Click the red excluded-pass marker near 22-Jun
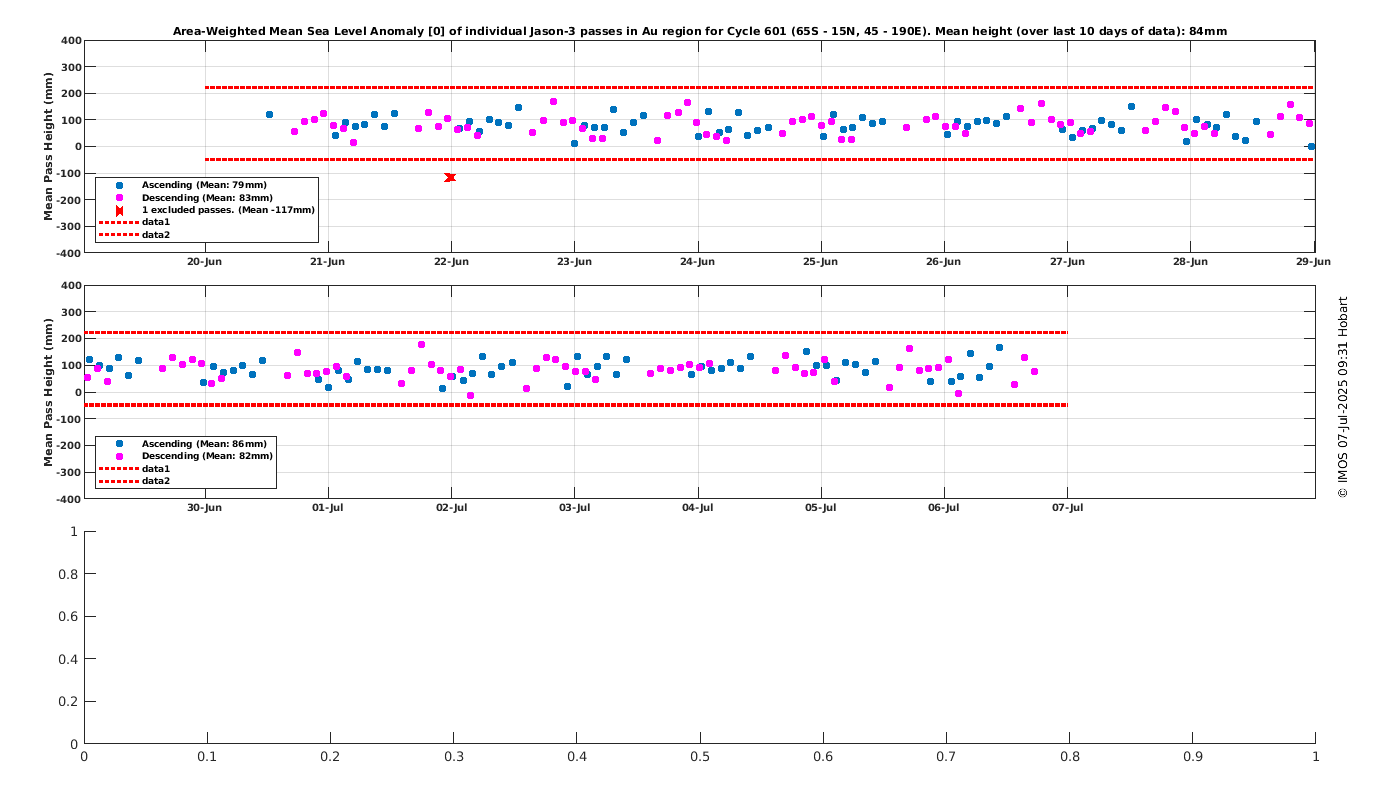The height and width of the screenshot is (800, 1400). pyautogui.click(x=450, y=177)
